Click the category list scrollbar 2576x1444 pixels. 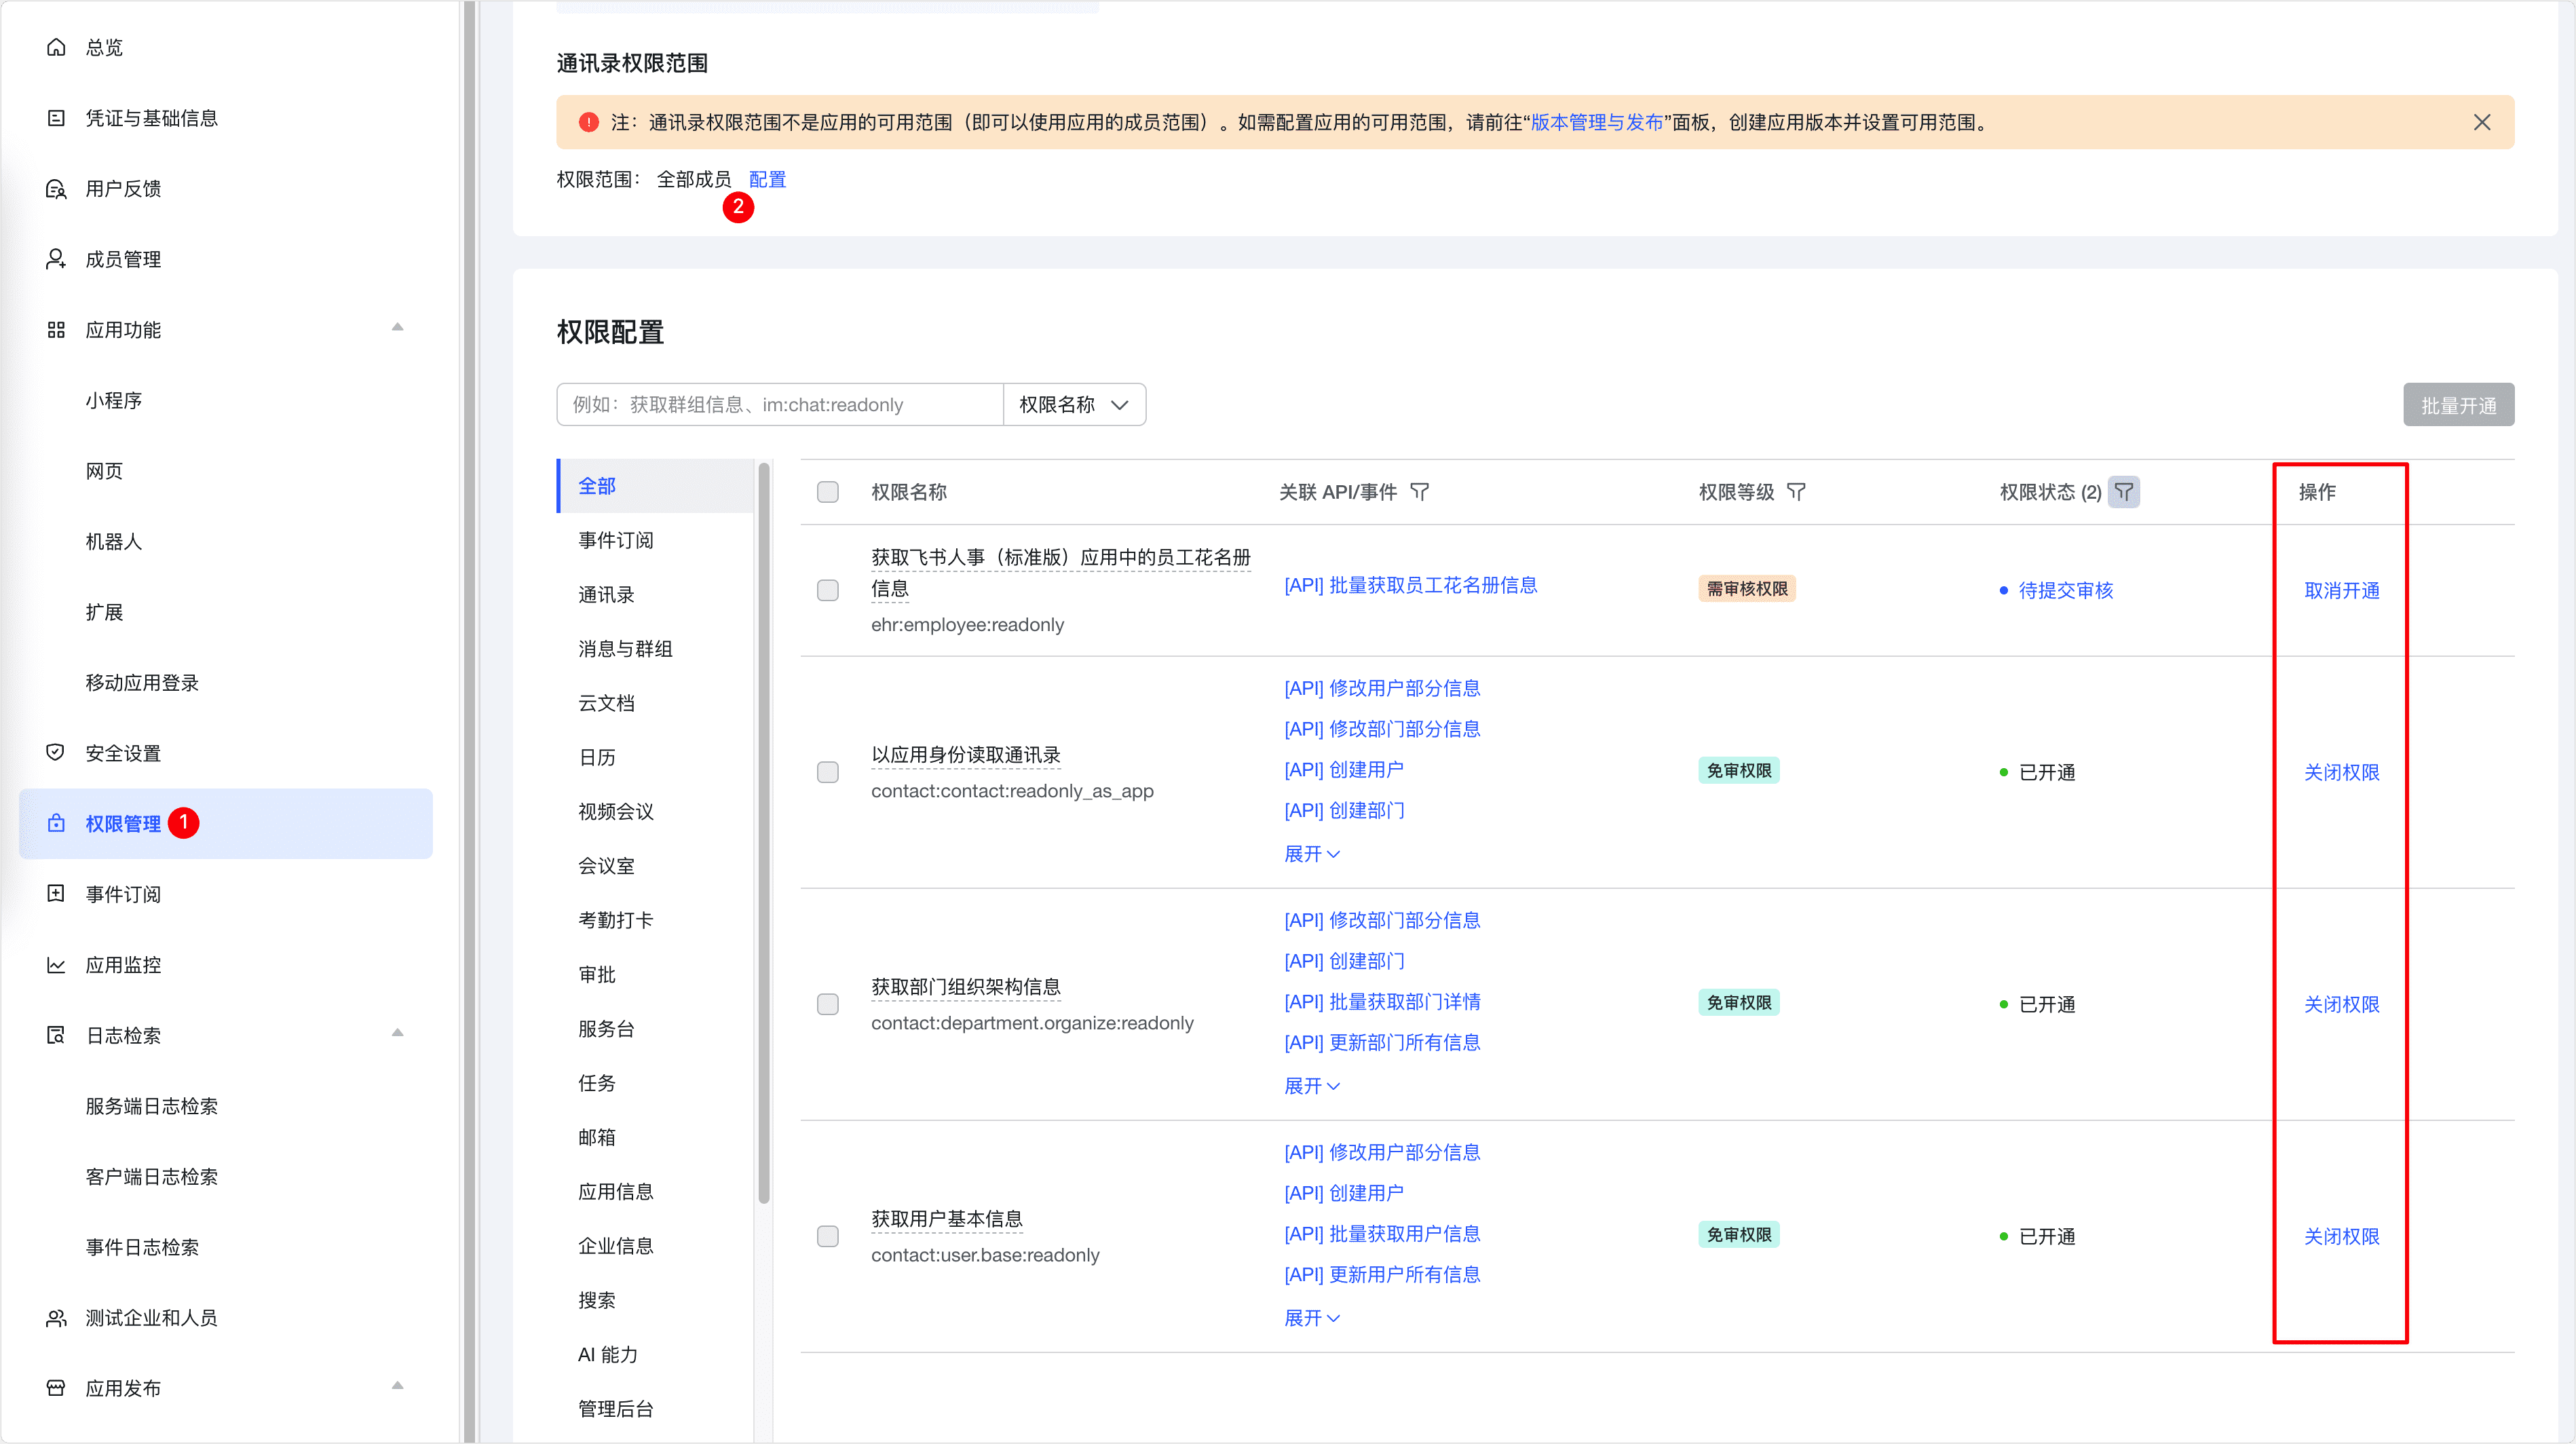click(x=764, y=832)
